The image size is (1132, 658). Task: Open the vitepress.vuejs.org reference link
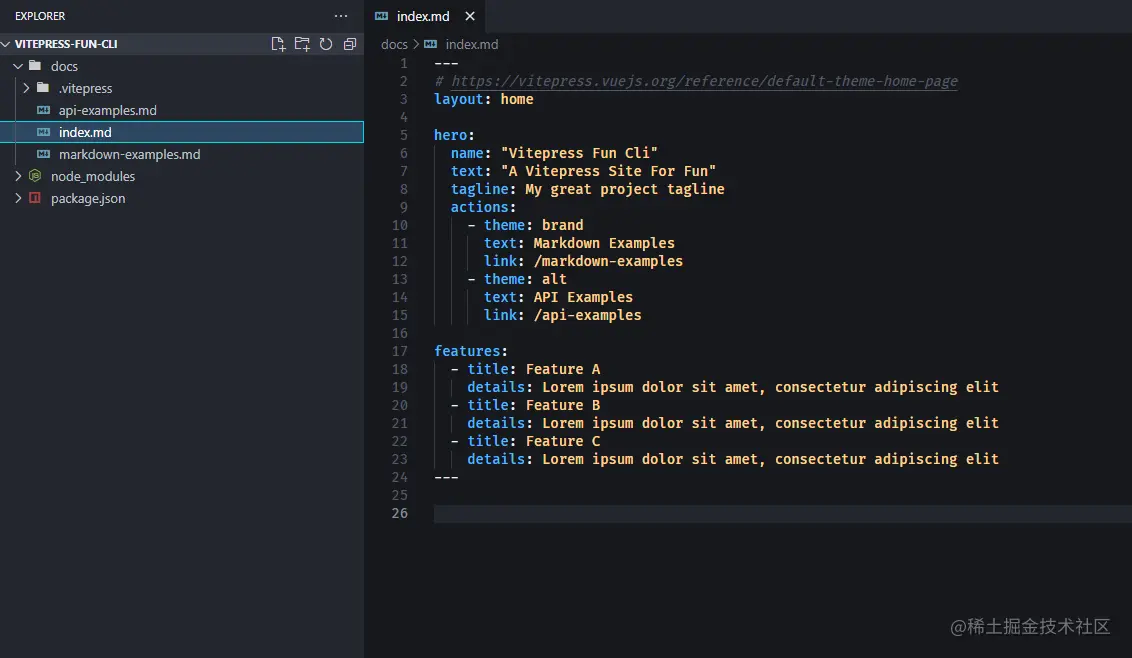pyautogui.click(x=705, y=81)
